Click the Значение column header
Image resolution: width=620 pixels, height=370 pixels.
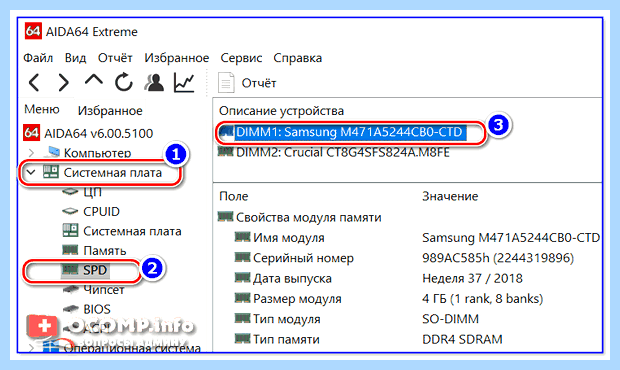pyautogui.click(x=450, y=196)
